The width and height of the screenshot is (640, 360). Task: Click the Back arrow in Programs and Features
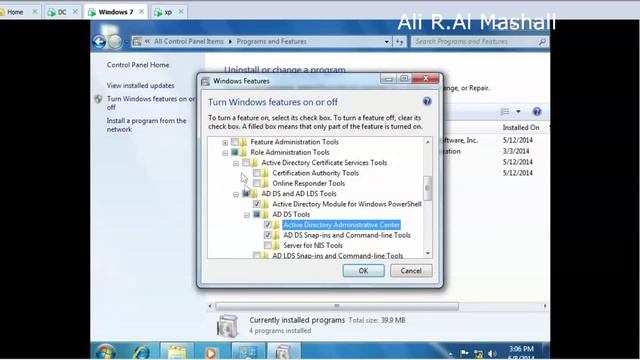pyautogui.click(x=99, y=42)
